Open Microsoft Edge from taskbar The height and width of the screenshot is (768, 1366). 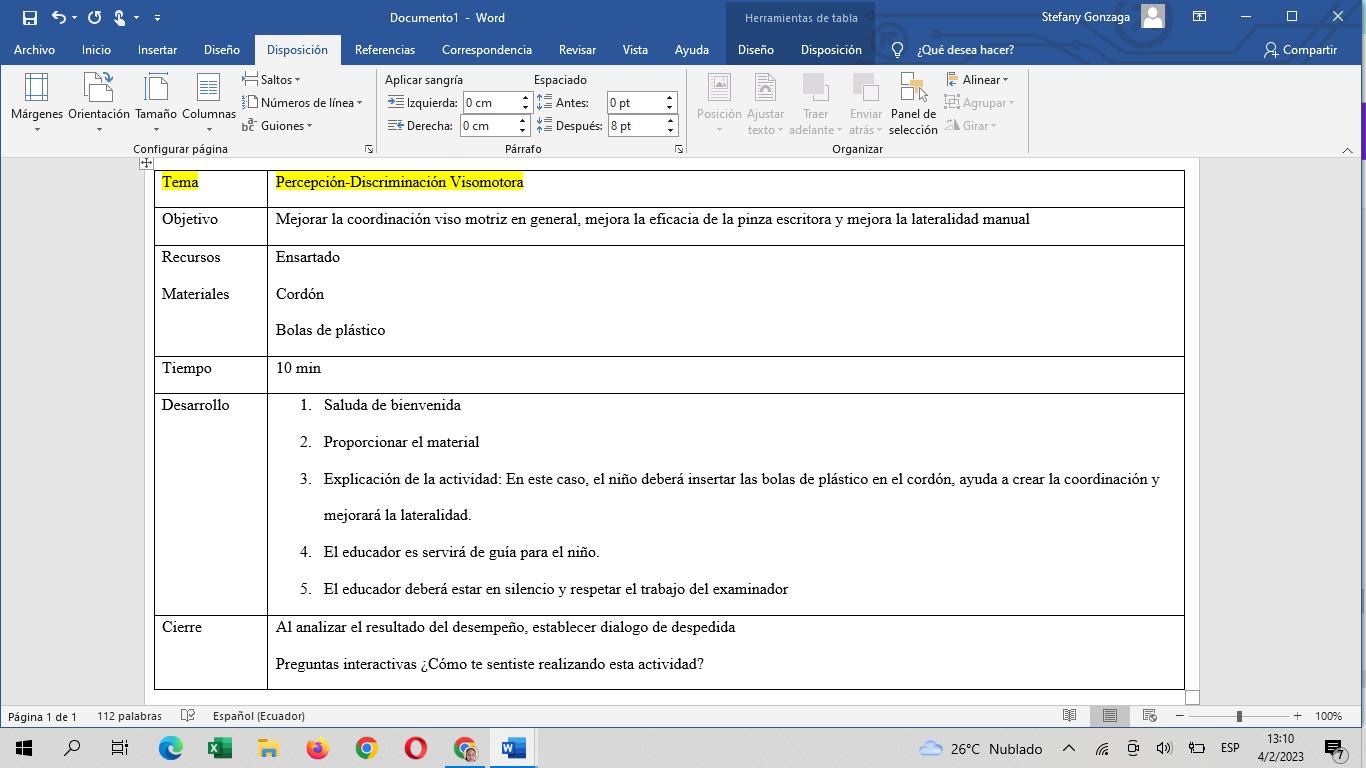171,748
